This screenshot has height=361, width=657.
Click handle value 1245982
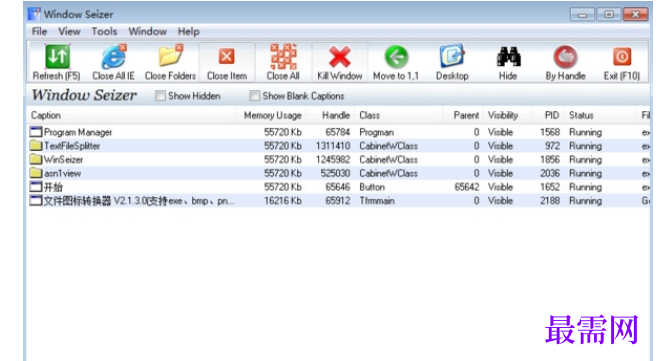coord(333,160)
